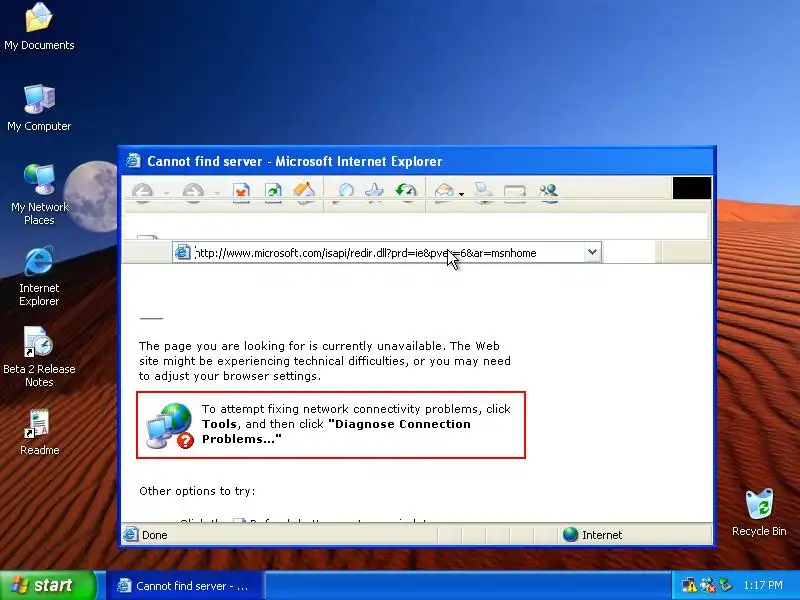Click the 'Internet' zone label
This screenshot has height=600, width=800.
point(602,535)
